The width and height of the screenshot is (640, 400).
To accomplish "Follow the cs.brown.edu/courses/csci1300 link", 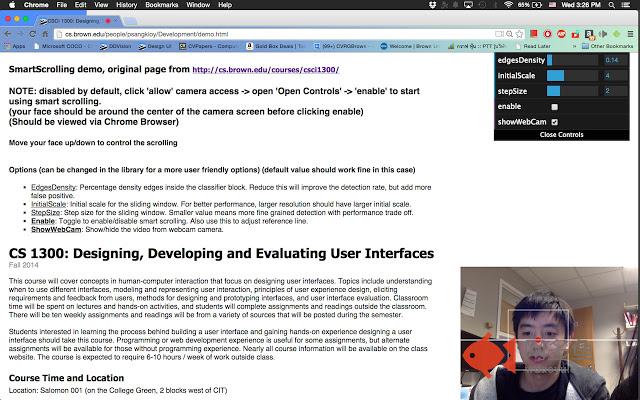I will (x=265, y=70).
